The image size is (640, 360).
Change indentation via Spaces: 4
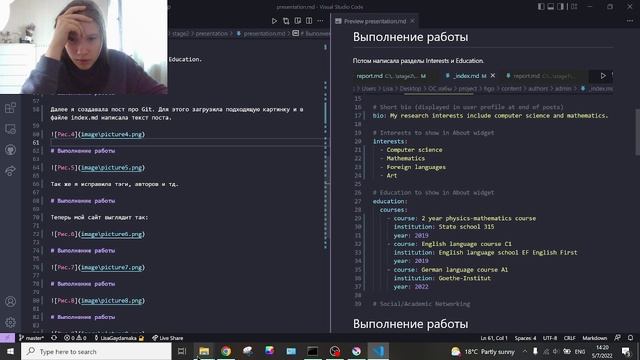coord(525,338)
